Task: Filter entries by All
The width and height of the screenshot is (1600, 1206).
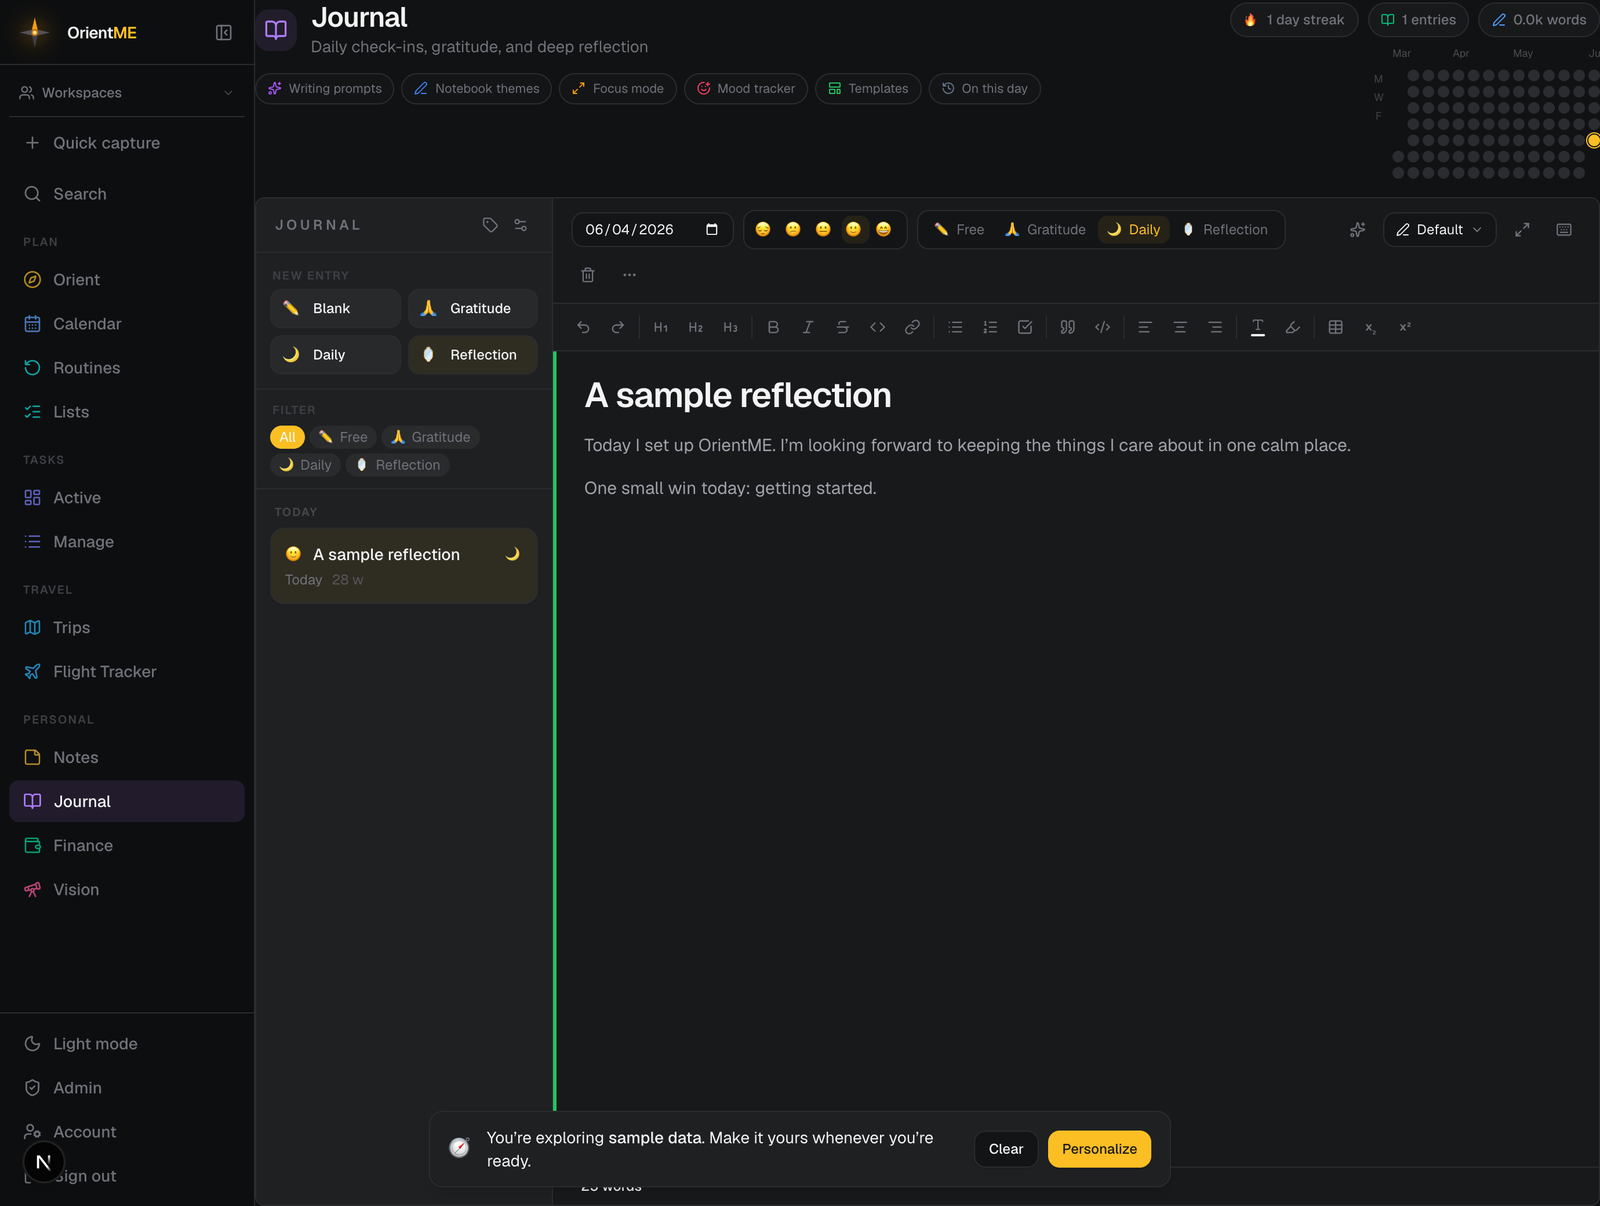Action: (x=287, y=437)
